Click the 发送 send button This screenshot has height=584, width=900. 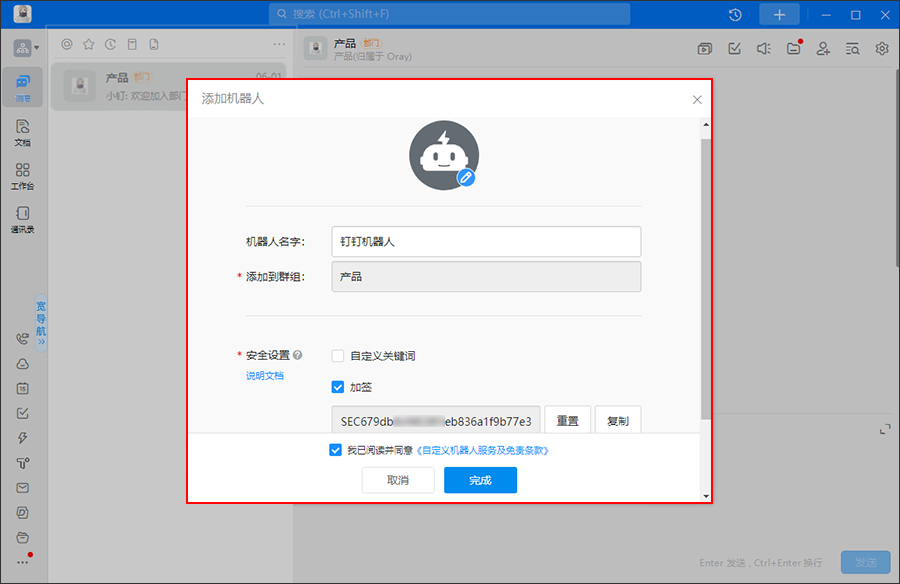click(866, 562)
